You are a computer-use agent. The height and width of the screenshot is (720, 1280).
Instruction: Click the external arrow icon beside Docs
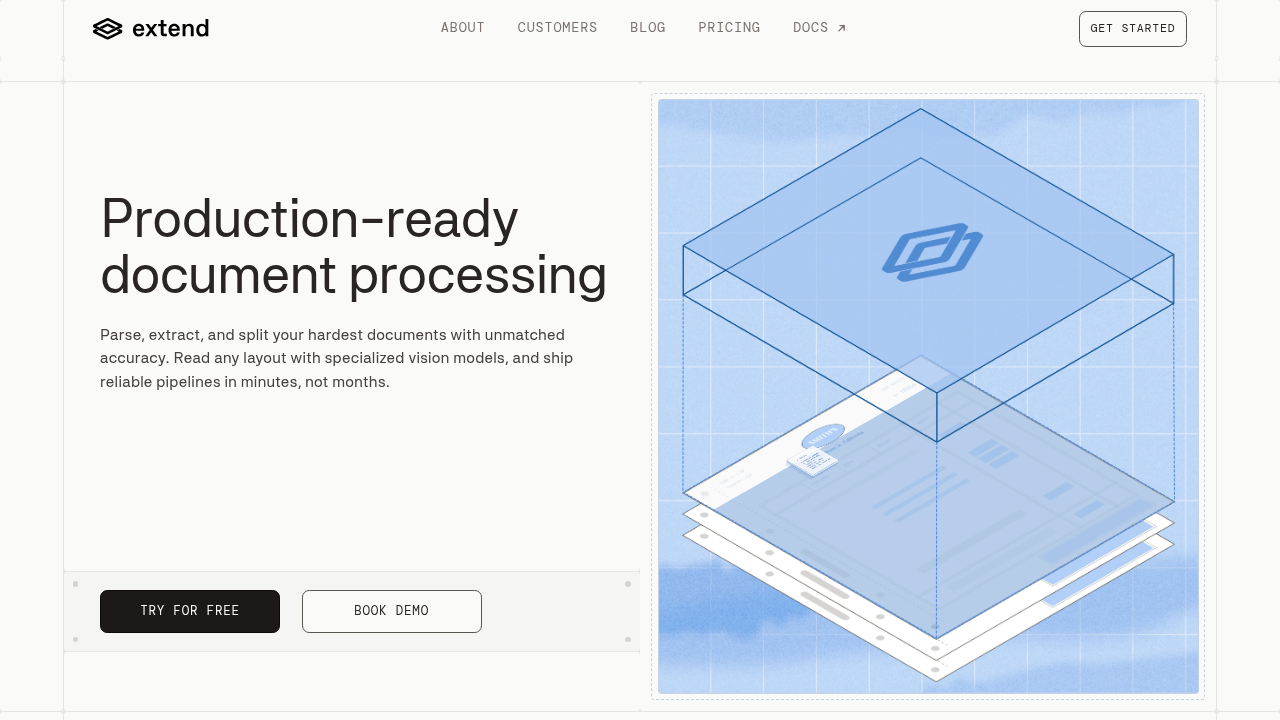tap(842, 28)
